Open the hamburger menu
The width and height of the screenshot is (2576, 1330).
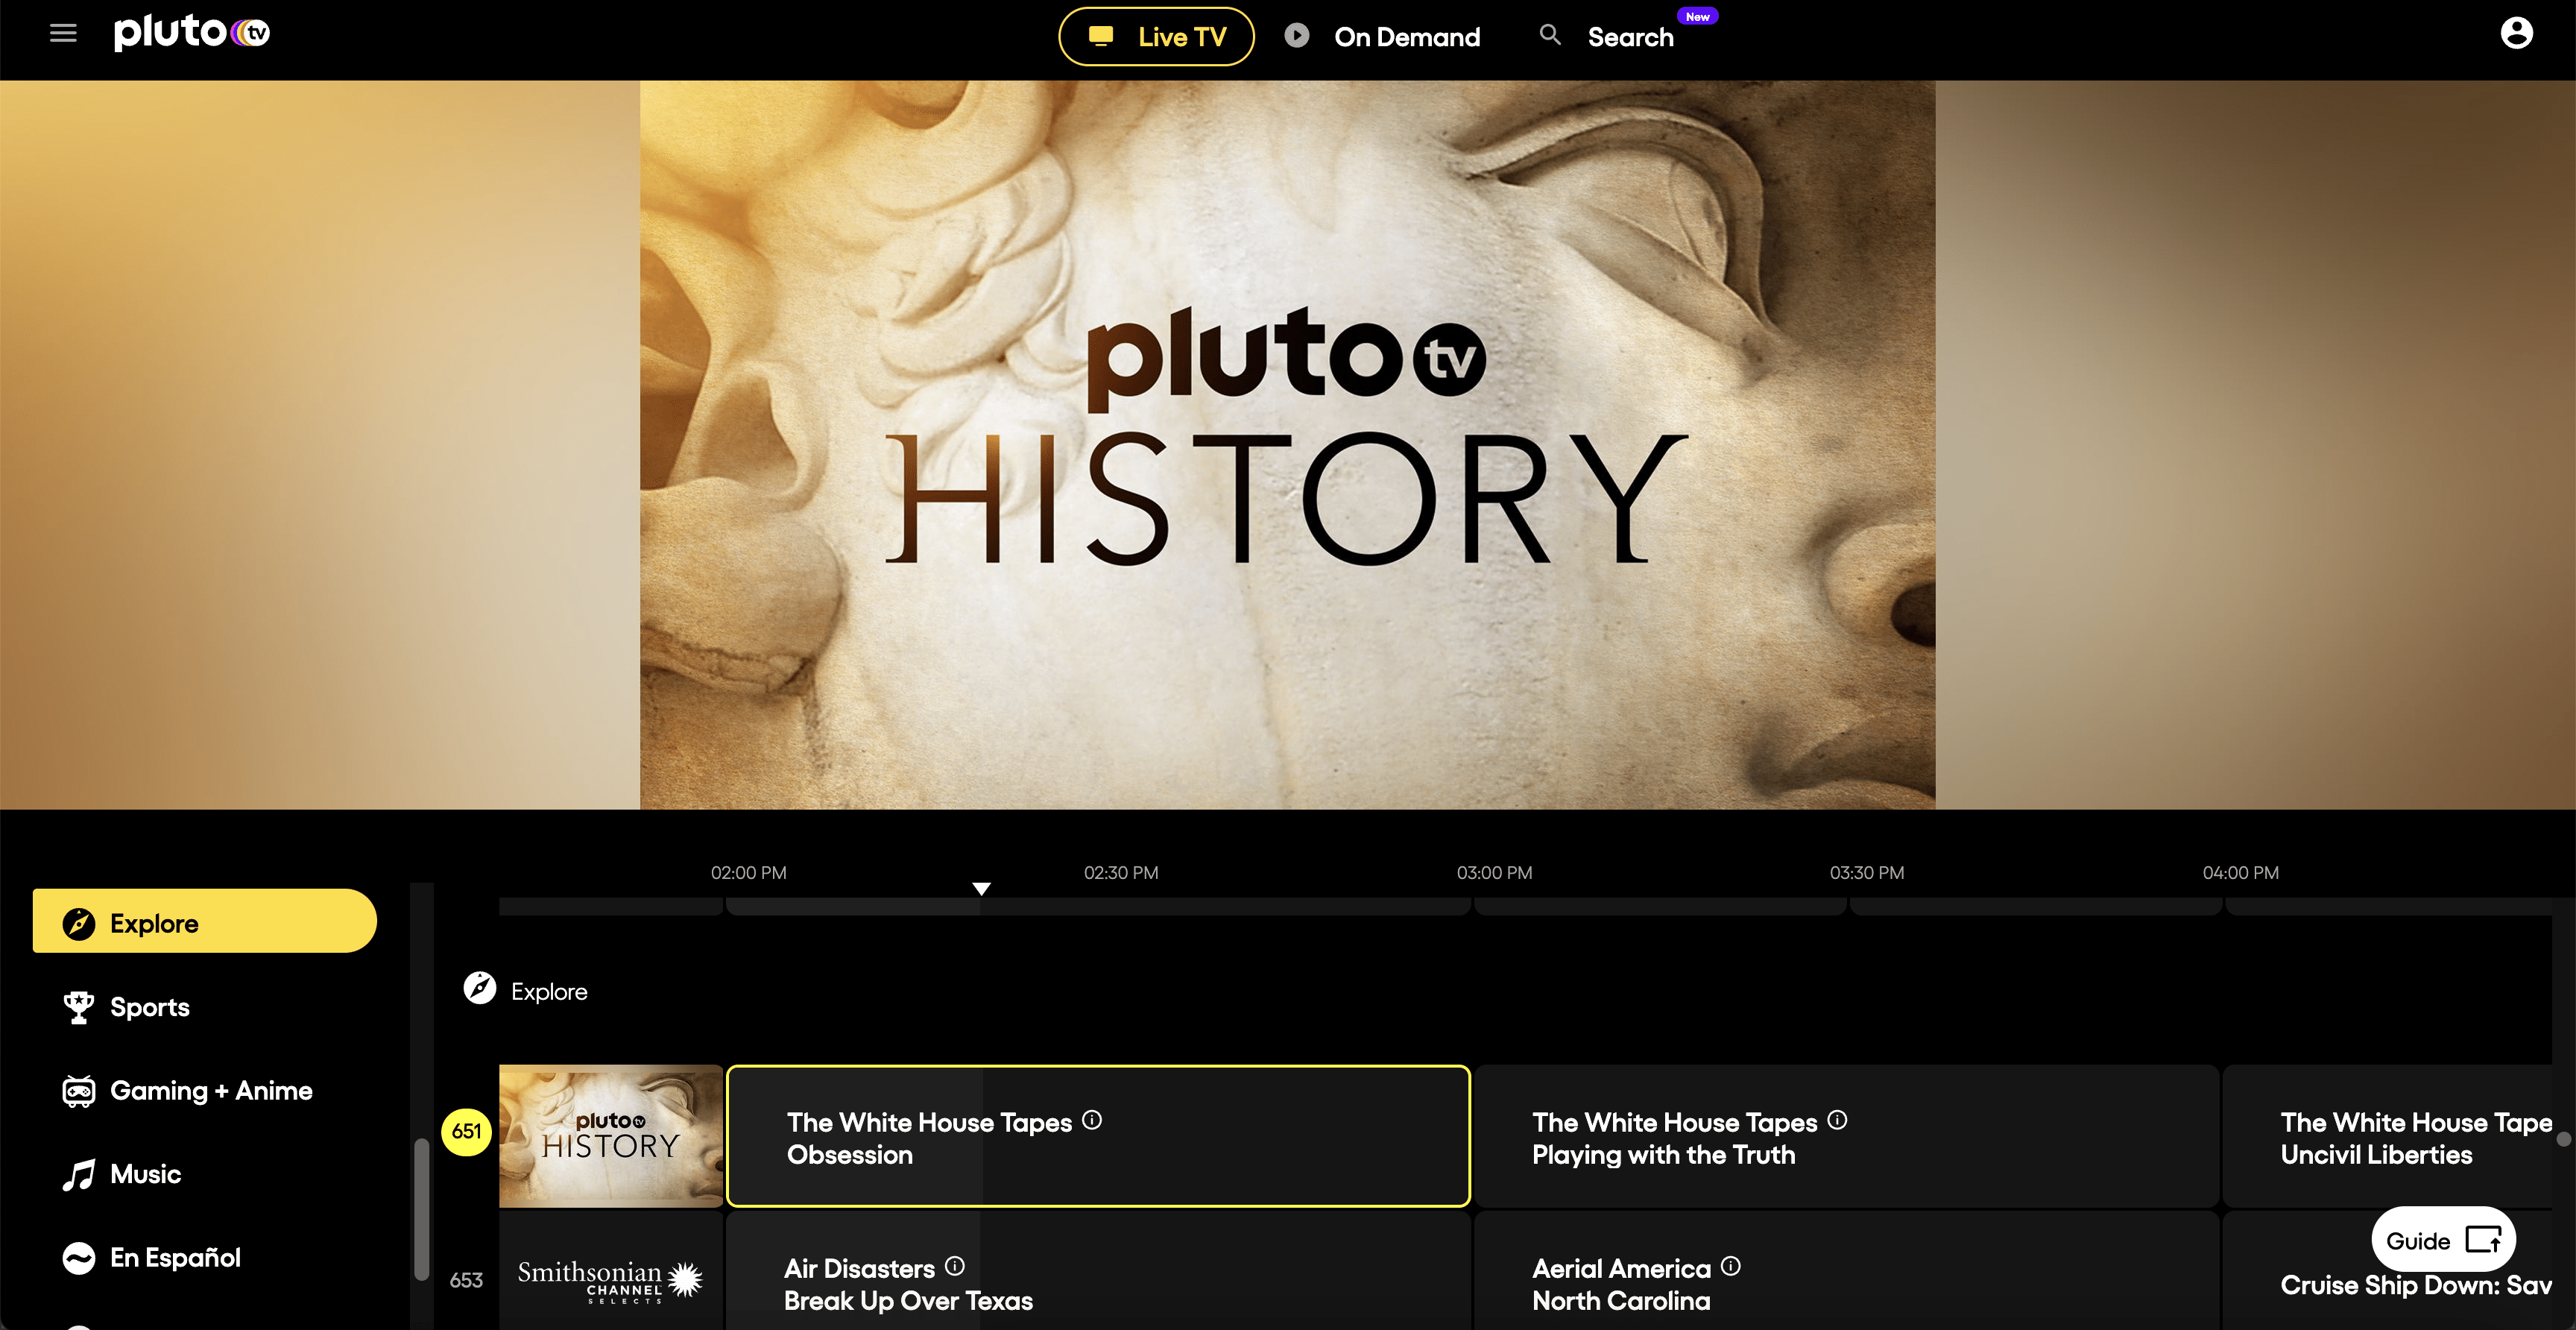click(x=63, y=34)
